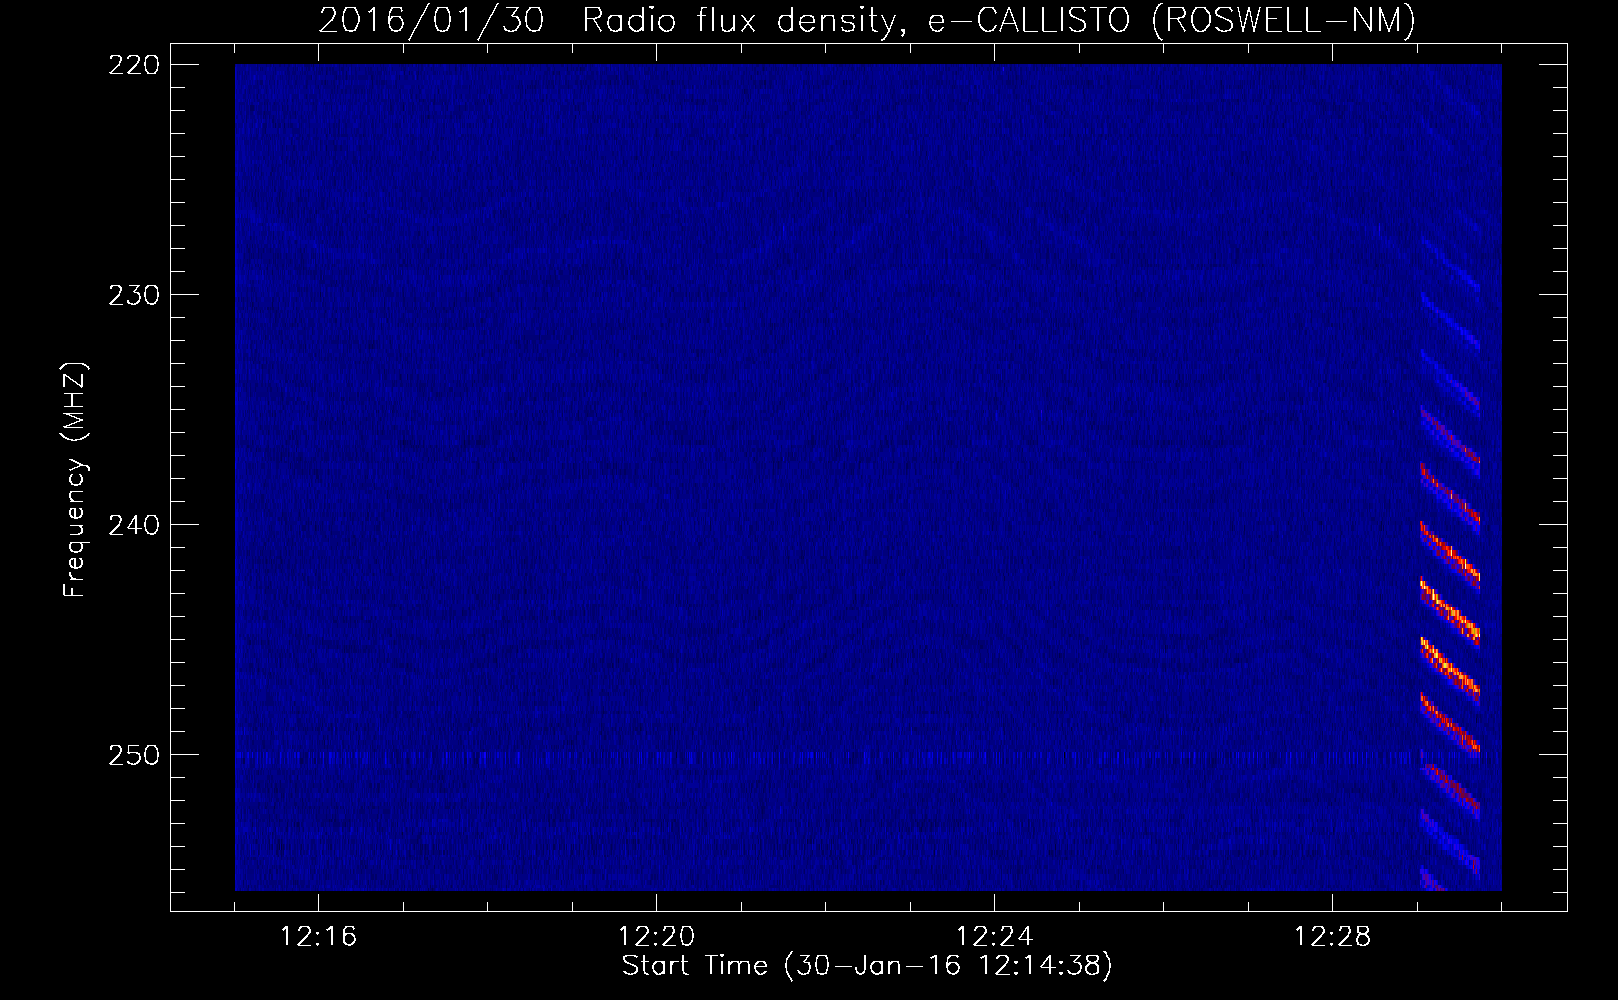Click the 220 frequency tick label
1618x1000 pixels.
[133, 65]
